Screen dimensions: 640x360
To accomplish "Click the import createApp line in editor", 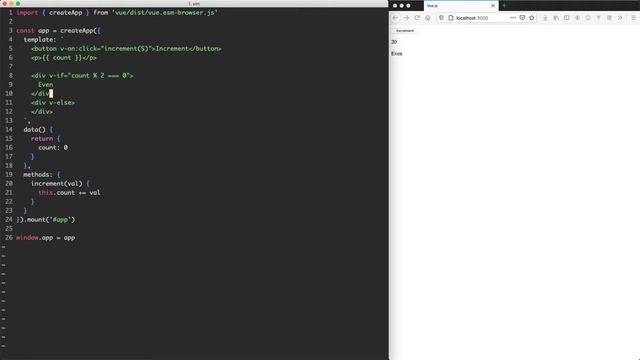I will click(117, 13).
